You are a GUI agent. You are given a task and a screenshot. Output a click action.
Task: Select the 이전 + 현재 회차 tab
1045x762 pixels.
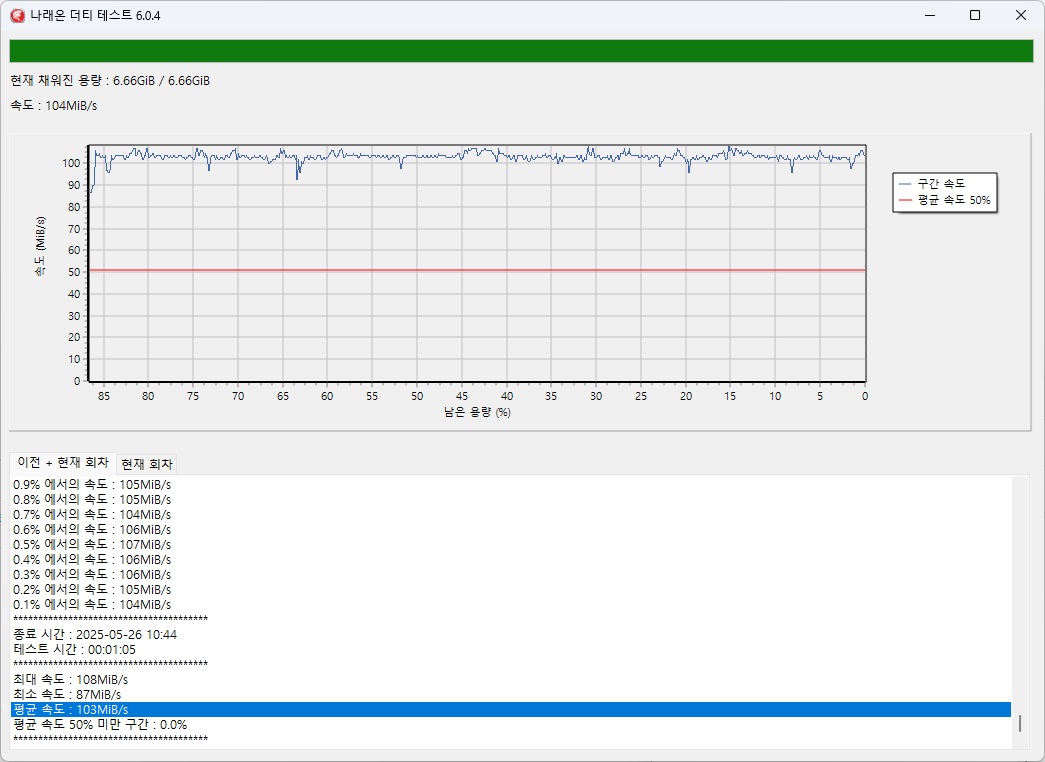tap(63, 463)
